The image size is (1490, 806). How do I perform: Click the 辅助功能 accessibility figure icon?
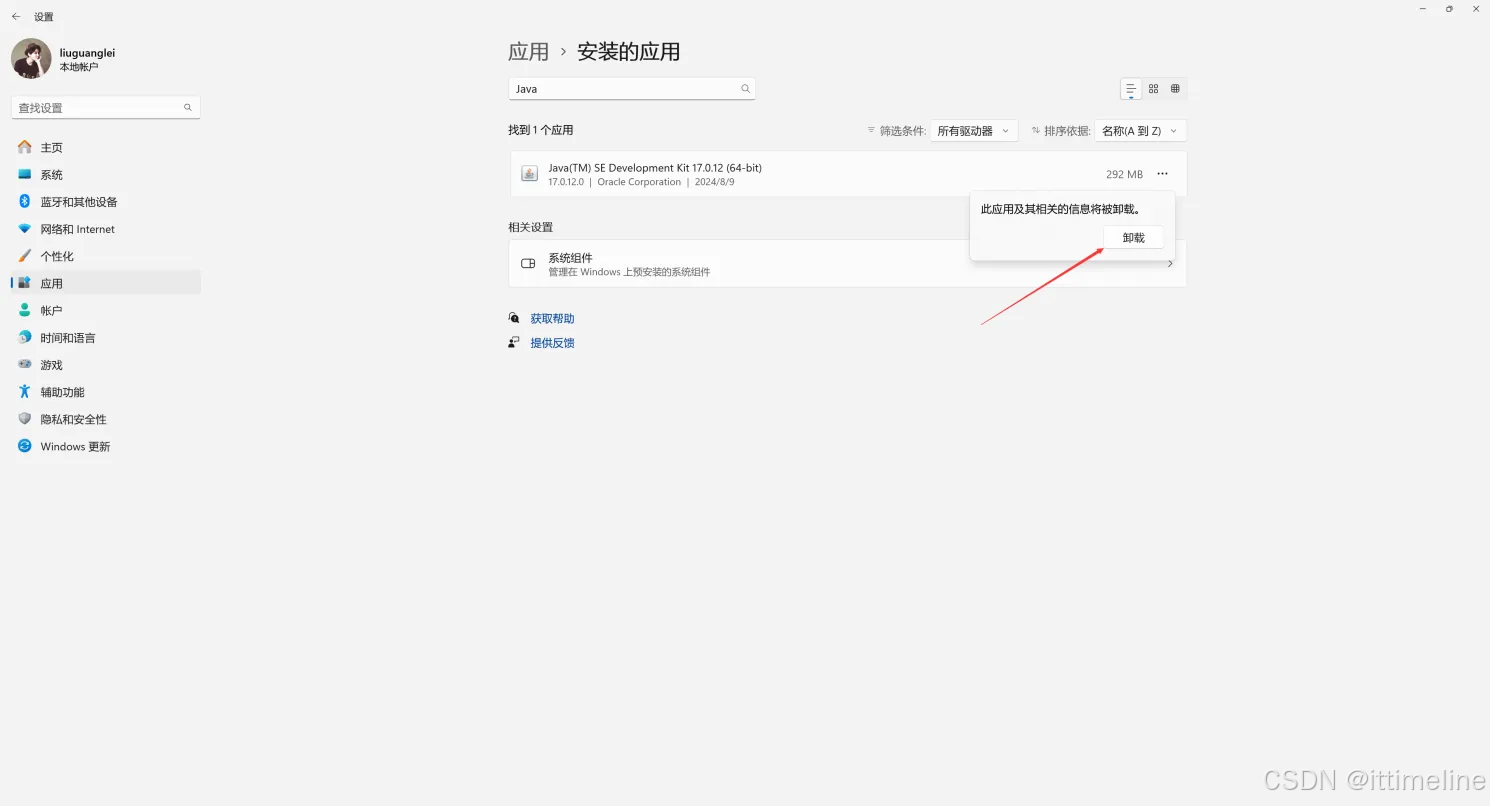[25, 391]
